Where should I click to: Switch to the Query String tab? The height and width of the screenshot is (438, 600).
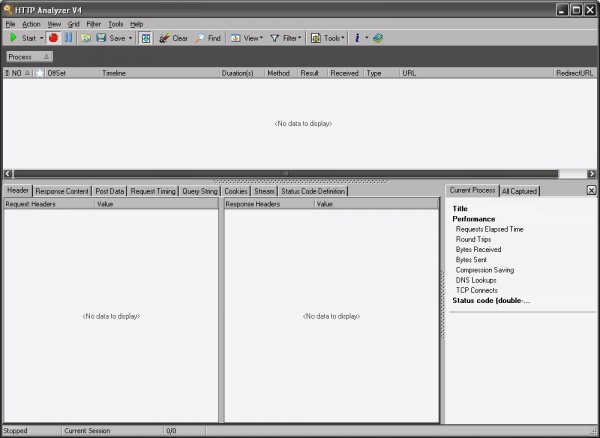[x=200, y=191]
